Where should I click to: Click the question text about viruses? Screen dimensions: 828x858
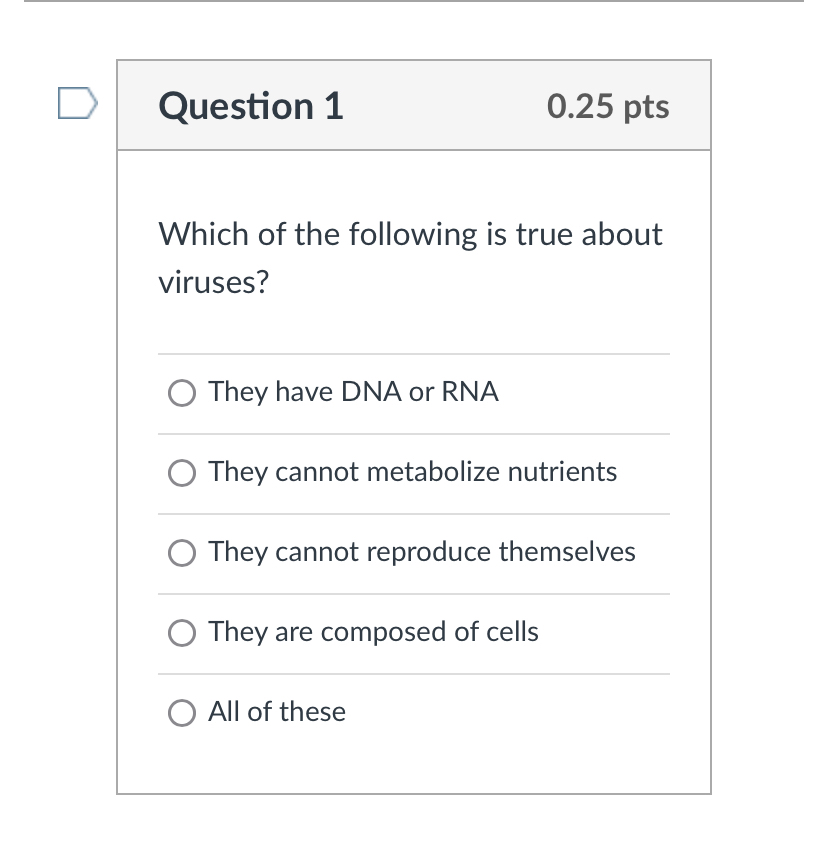[x=410, y=257]
